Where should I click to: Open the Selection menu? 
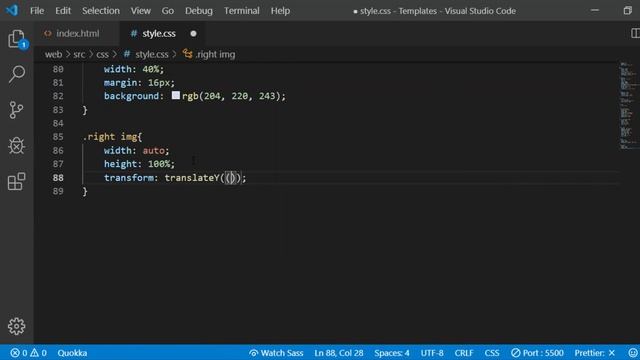pos(101,11)
